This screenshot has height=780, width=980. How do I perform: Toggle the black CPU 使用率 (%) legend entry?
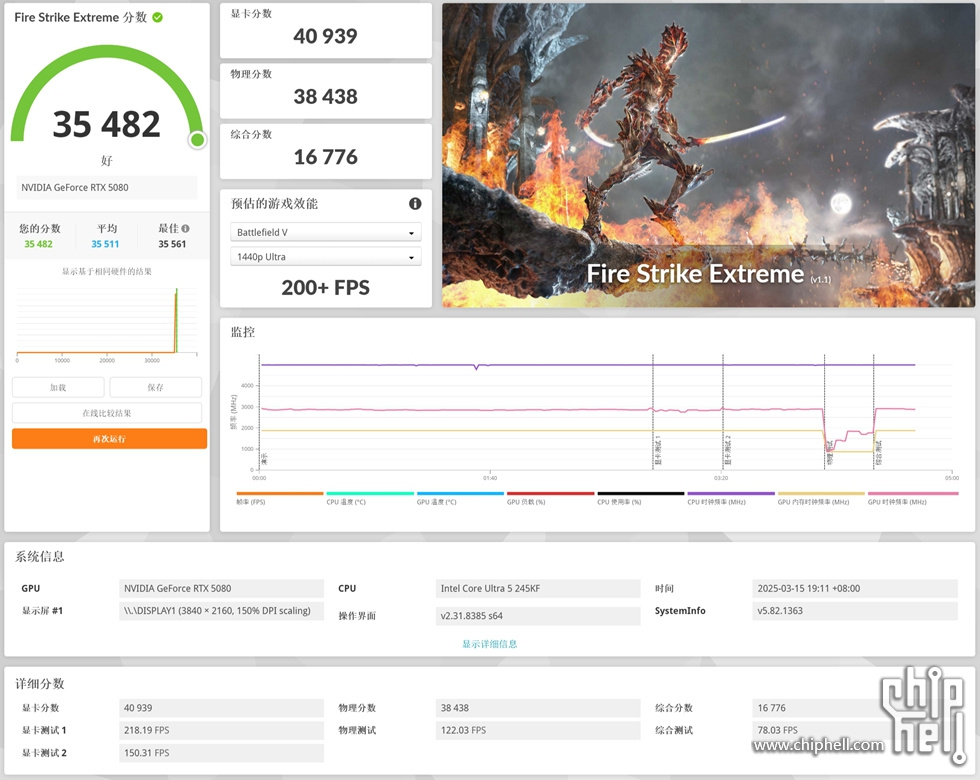641,498
